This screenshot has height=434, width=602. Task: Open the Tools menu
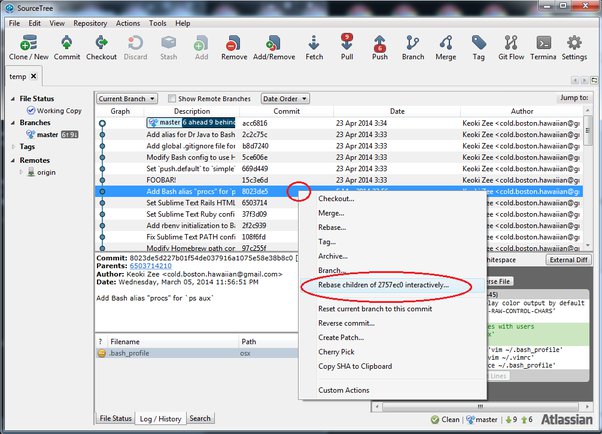(x=158, y=23)
